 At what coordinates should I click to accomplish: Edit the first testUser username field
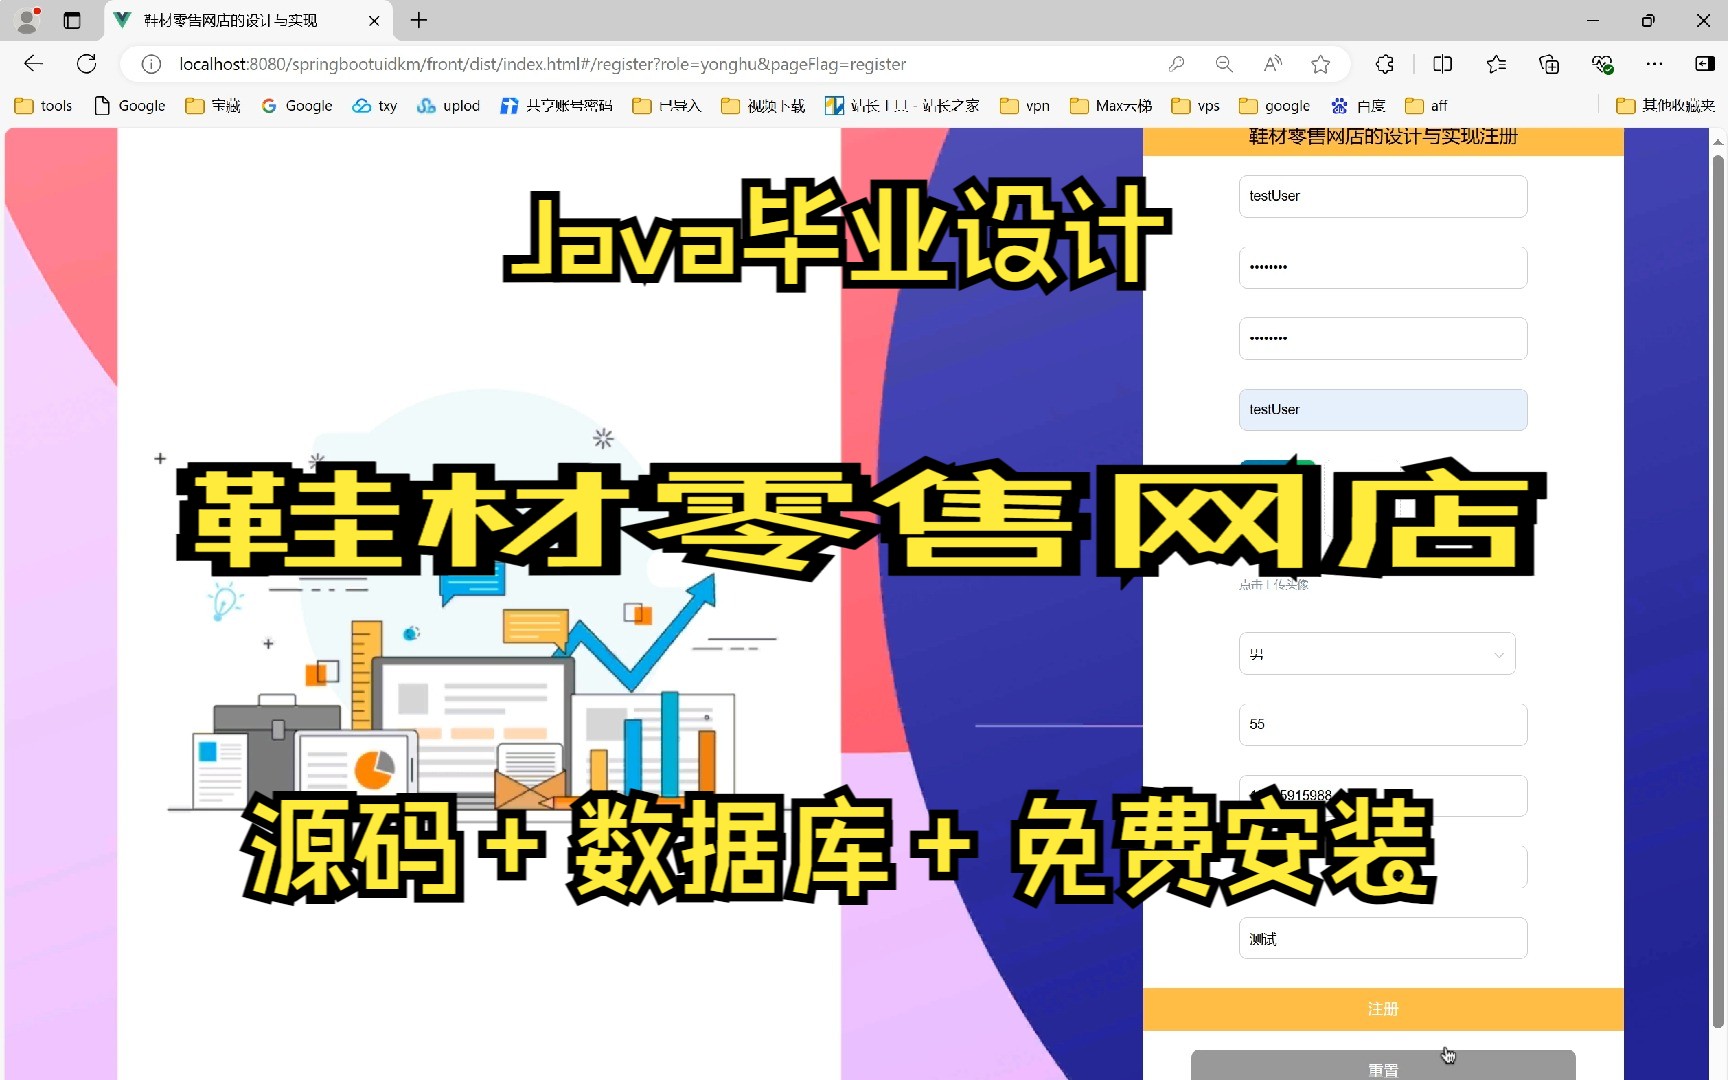[x=1383, y=196]
